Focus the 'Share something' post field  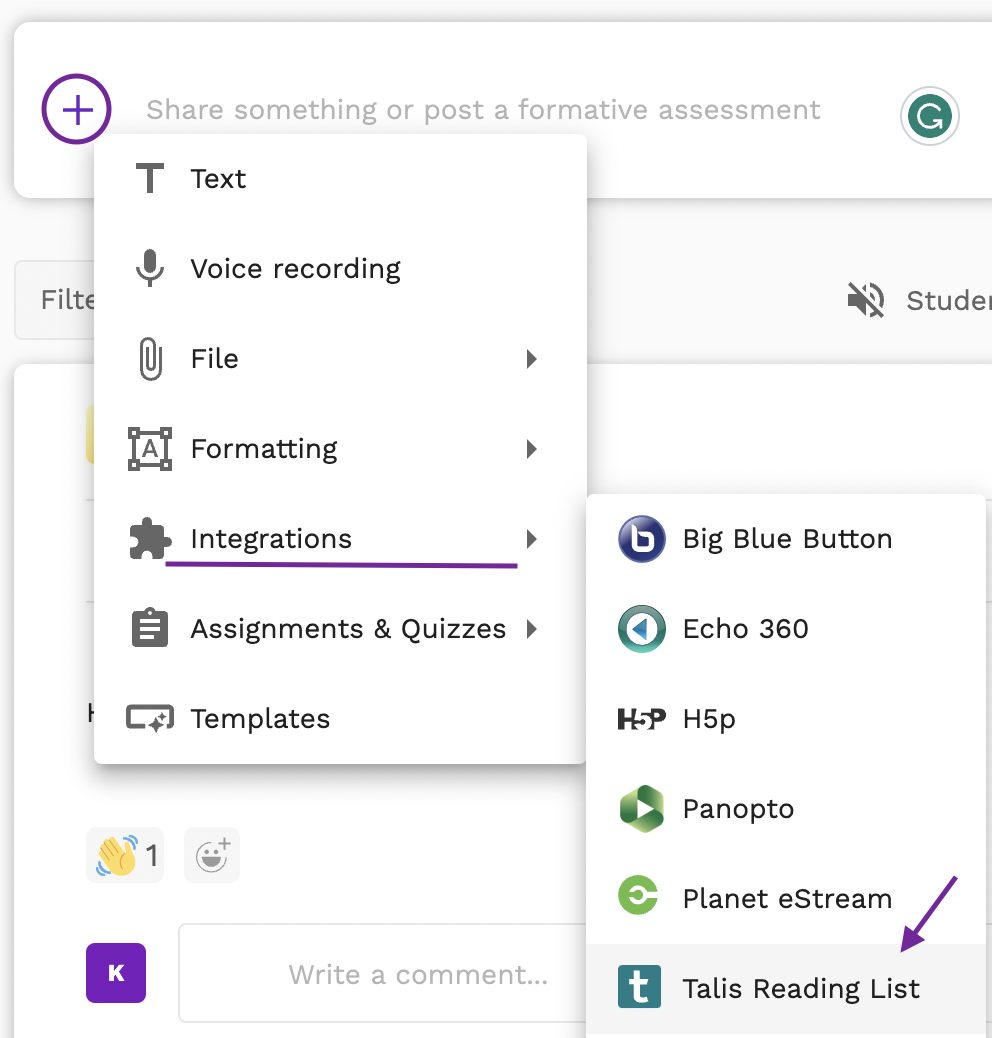pos(483,110)
